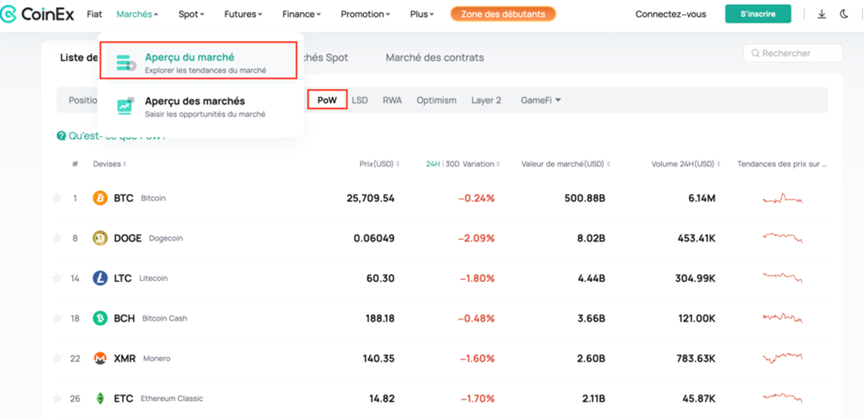Favorite ETC with its star
Screen dimensions: 864x419
tap(57, 398)
